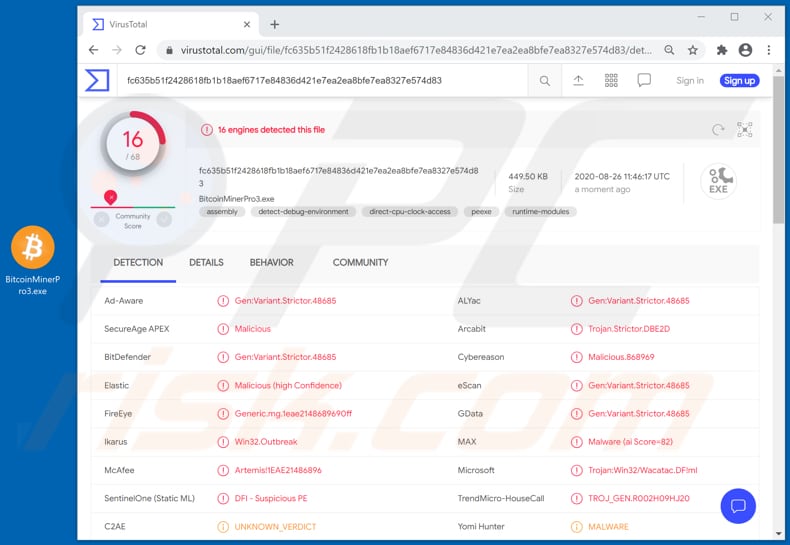
Task: Click the TROJ_GEN.R002H09HJ20 result
Action: click(x=639, y=498)
